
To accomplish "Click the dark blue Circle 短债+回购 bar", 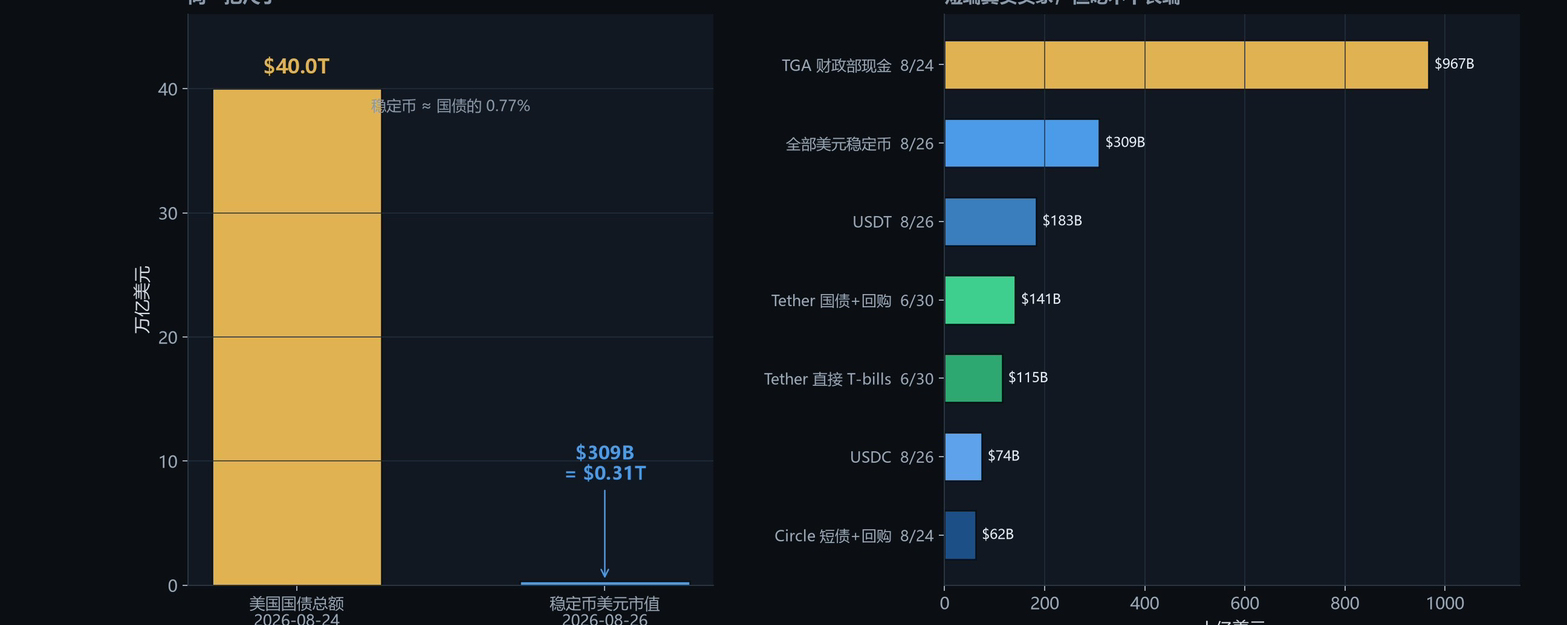I will (x=960, y=535).
